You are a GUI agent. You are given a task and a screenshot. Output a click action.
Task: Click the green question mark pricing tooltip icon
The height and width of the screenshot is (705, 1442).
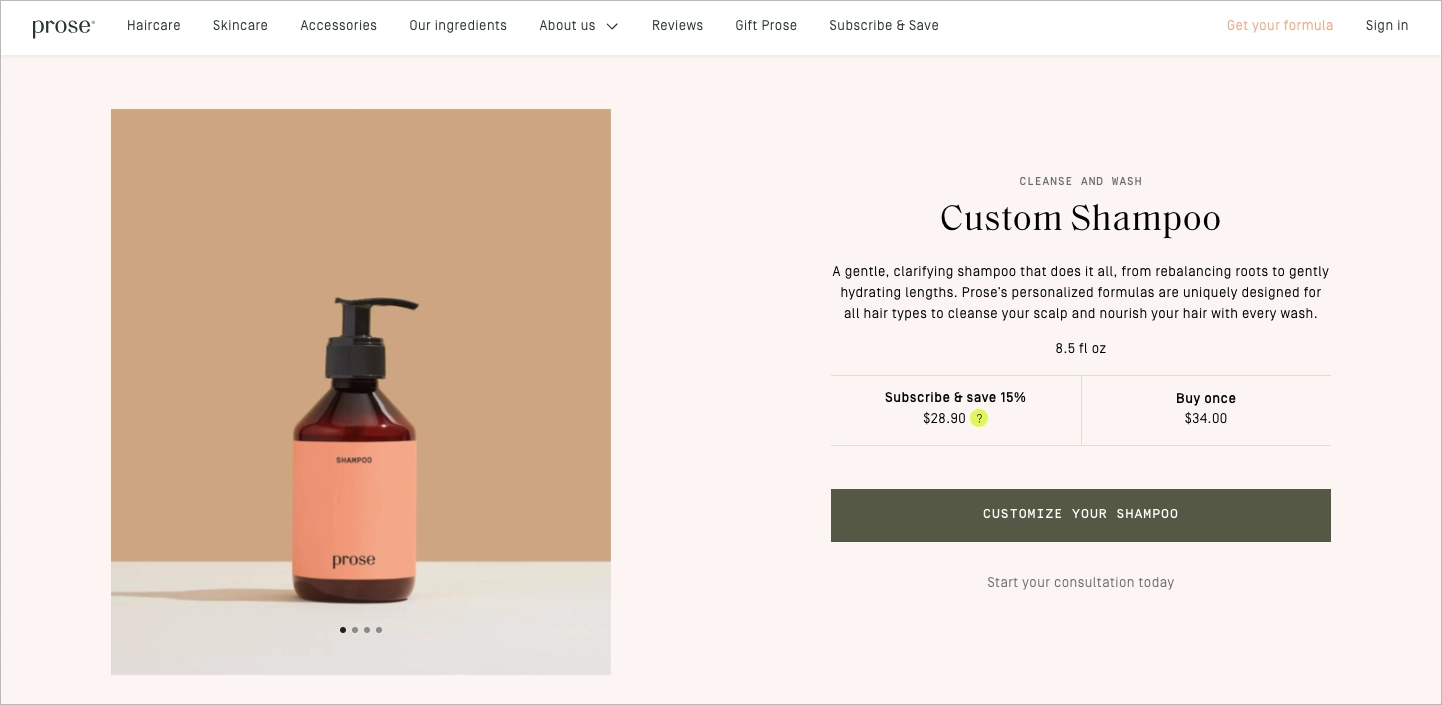pos(978,418)
